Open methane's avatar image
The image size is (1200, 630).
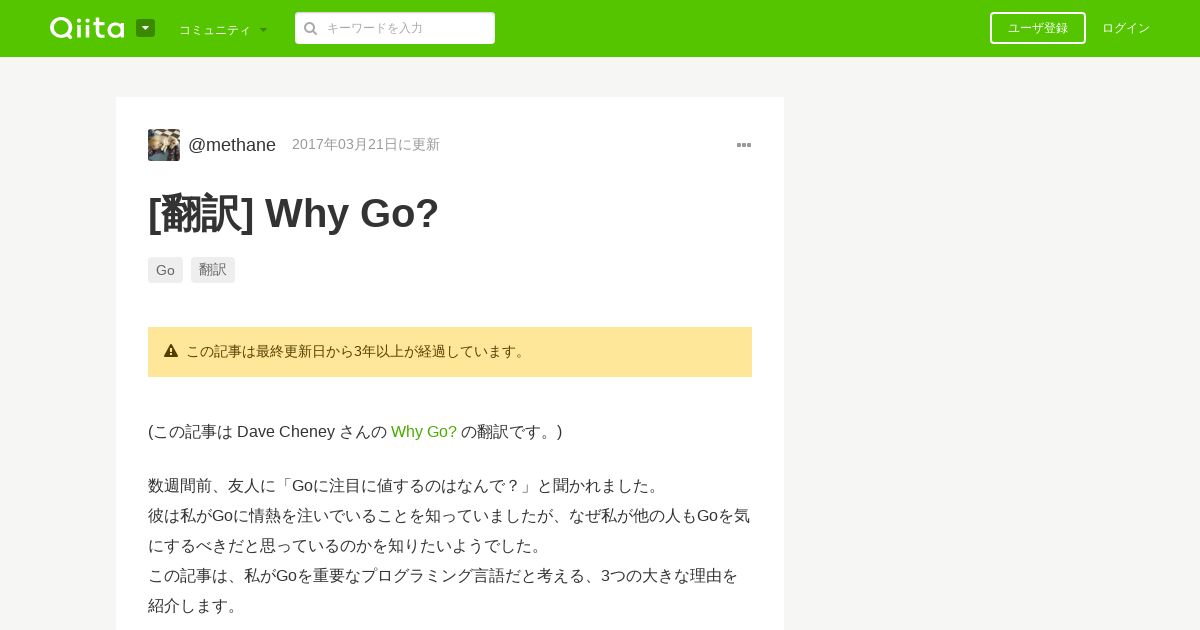click(164, 145)
